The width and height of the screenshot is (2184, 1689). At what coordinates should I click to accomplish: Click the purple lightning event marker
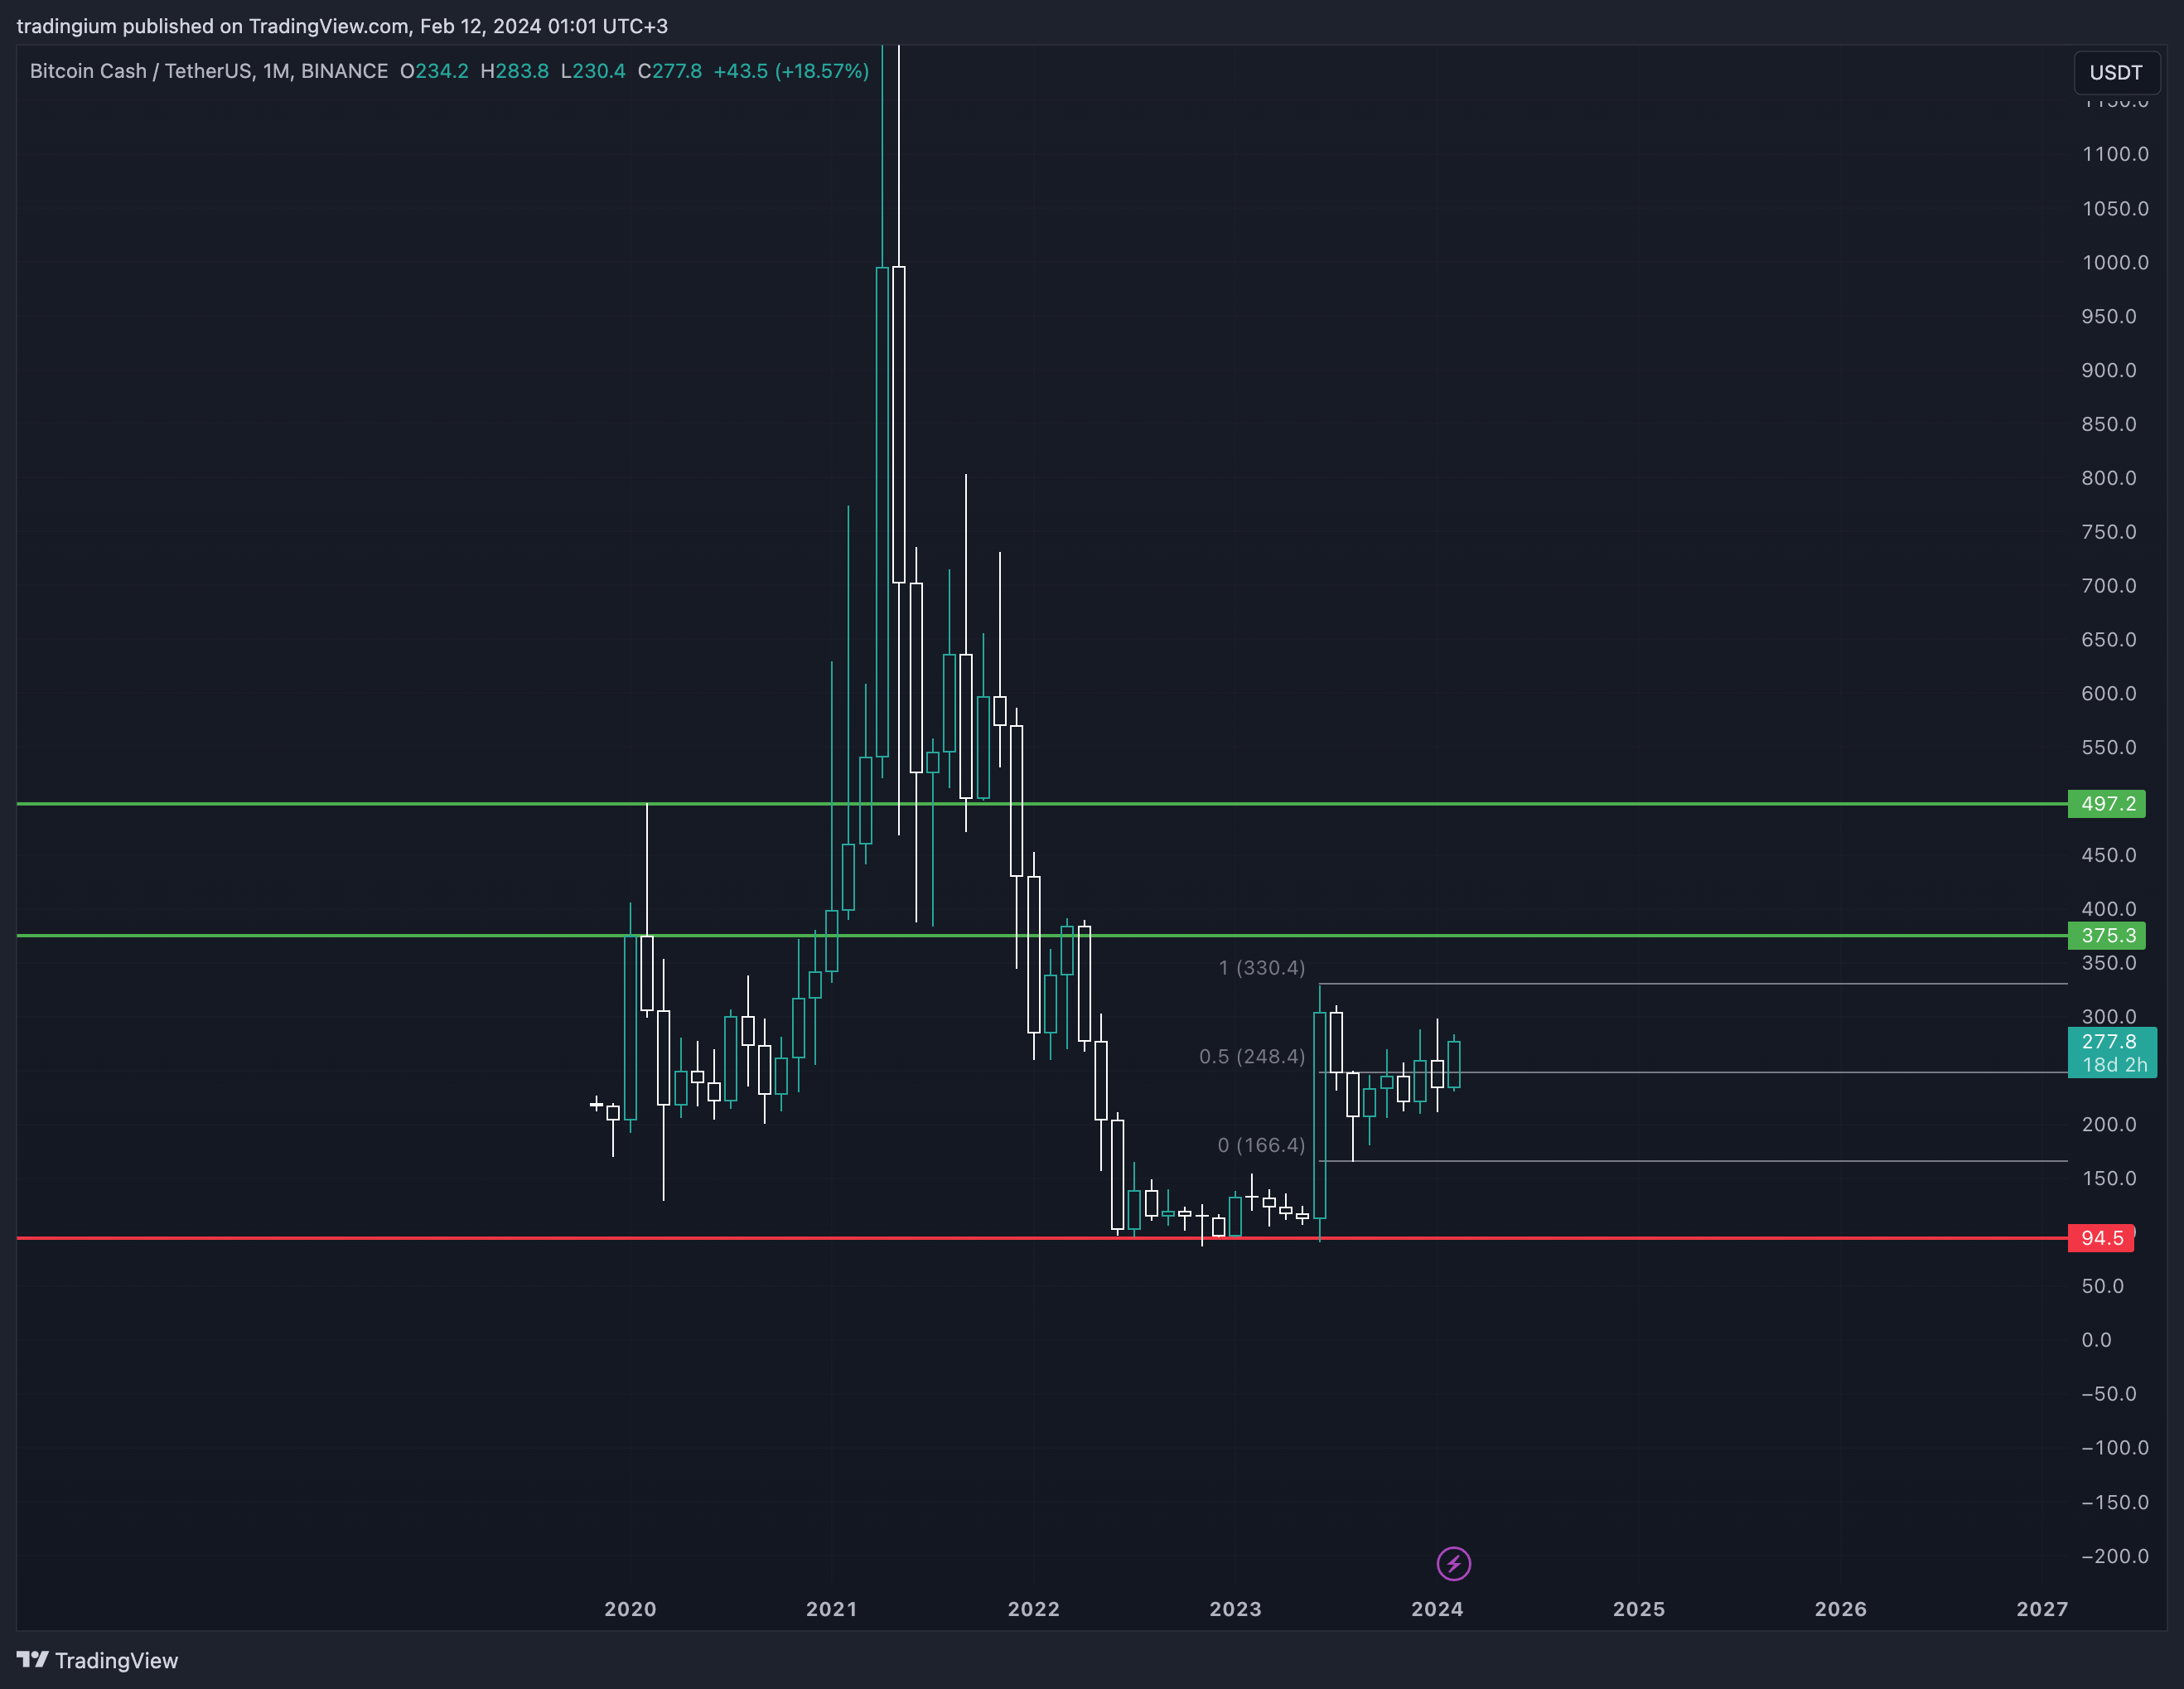tap(1453, 1563)
